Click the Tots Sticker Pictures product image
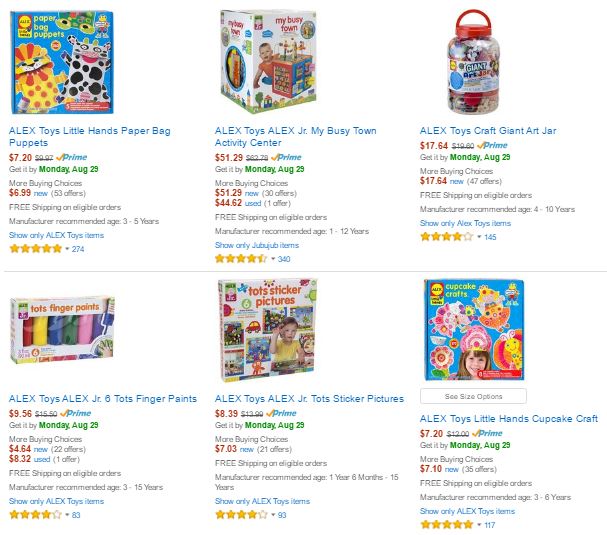This screenshot has width=607, height=535. click(268, 330)
